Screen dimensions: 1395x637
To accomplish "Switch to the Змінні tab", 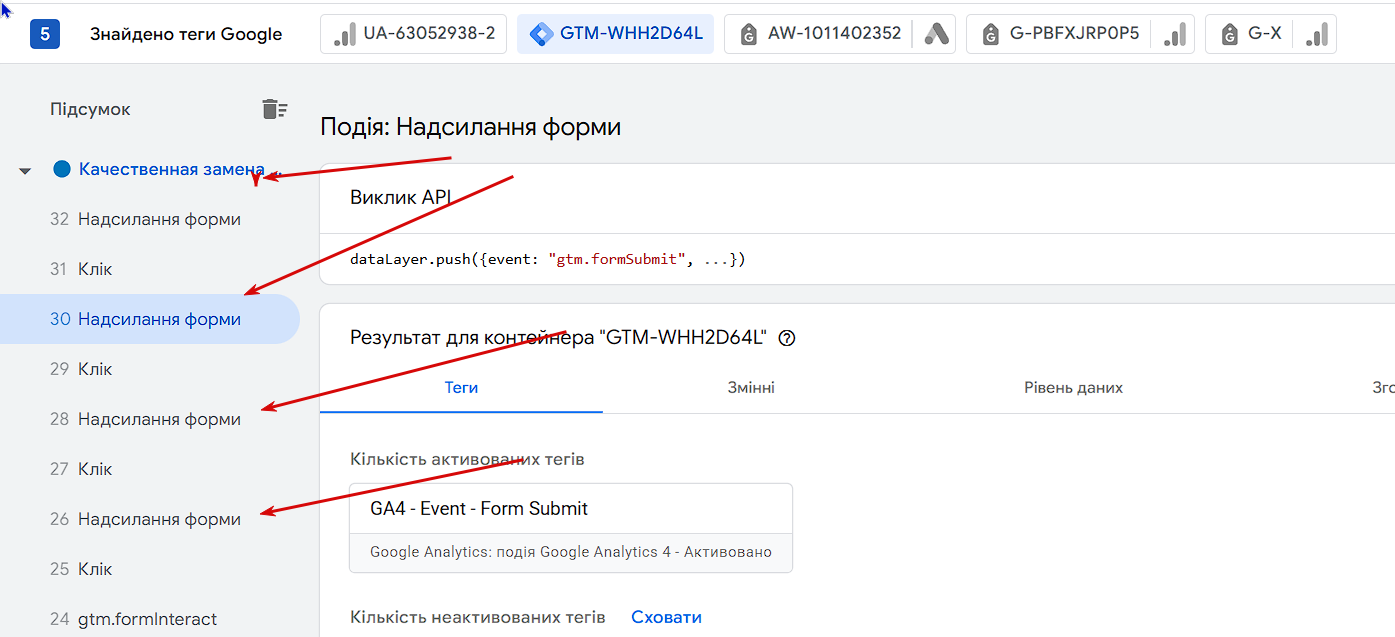I will 751,388.
